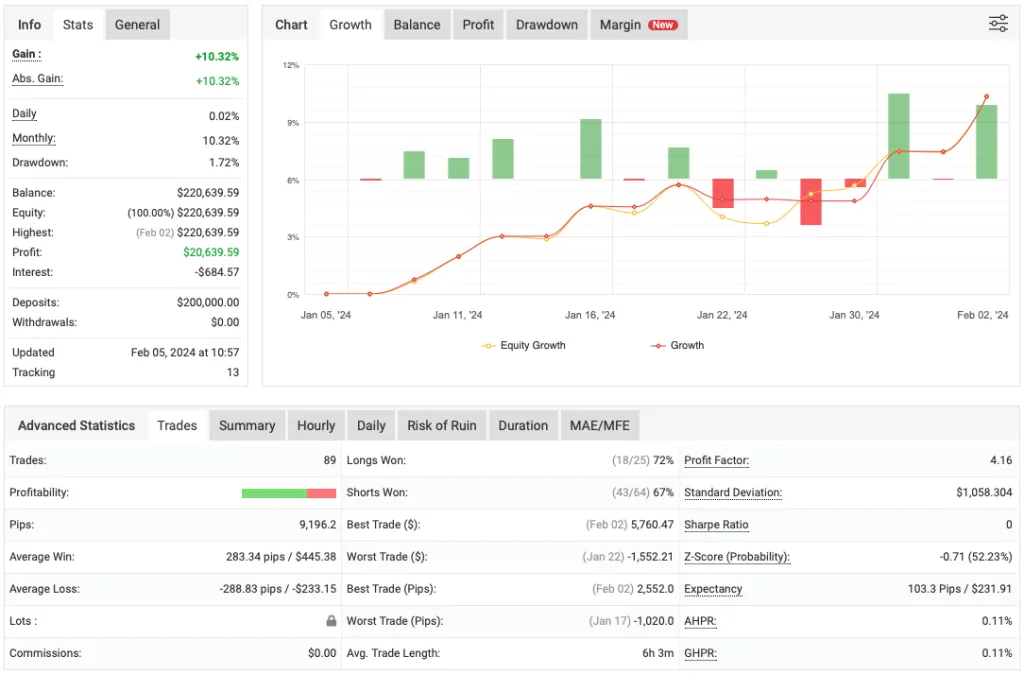Select the General tab
This screenshot has width=1024, height=674.
pos(137,24)
